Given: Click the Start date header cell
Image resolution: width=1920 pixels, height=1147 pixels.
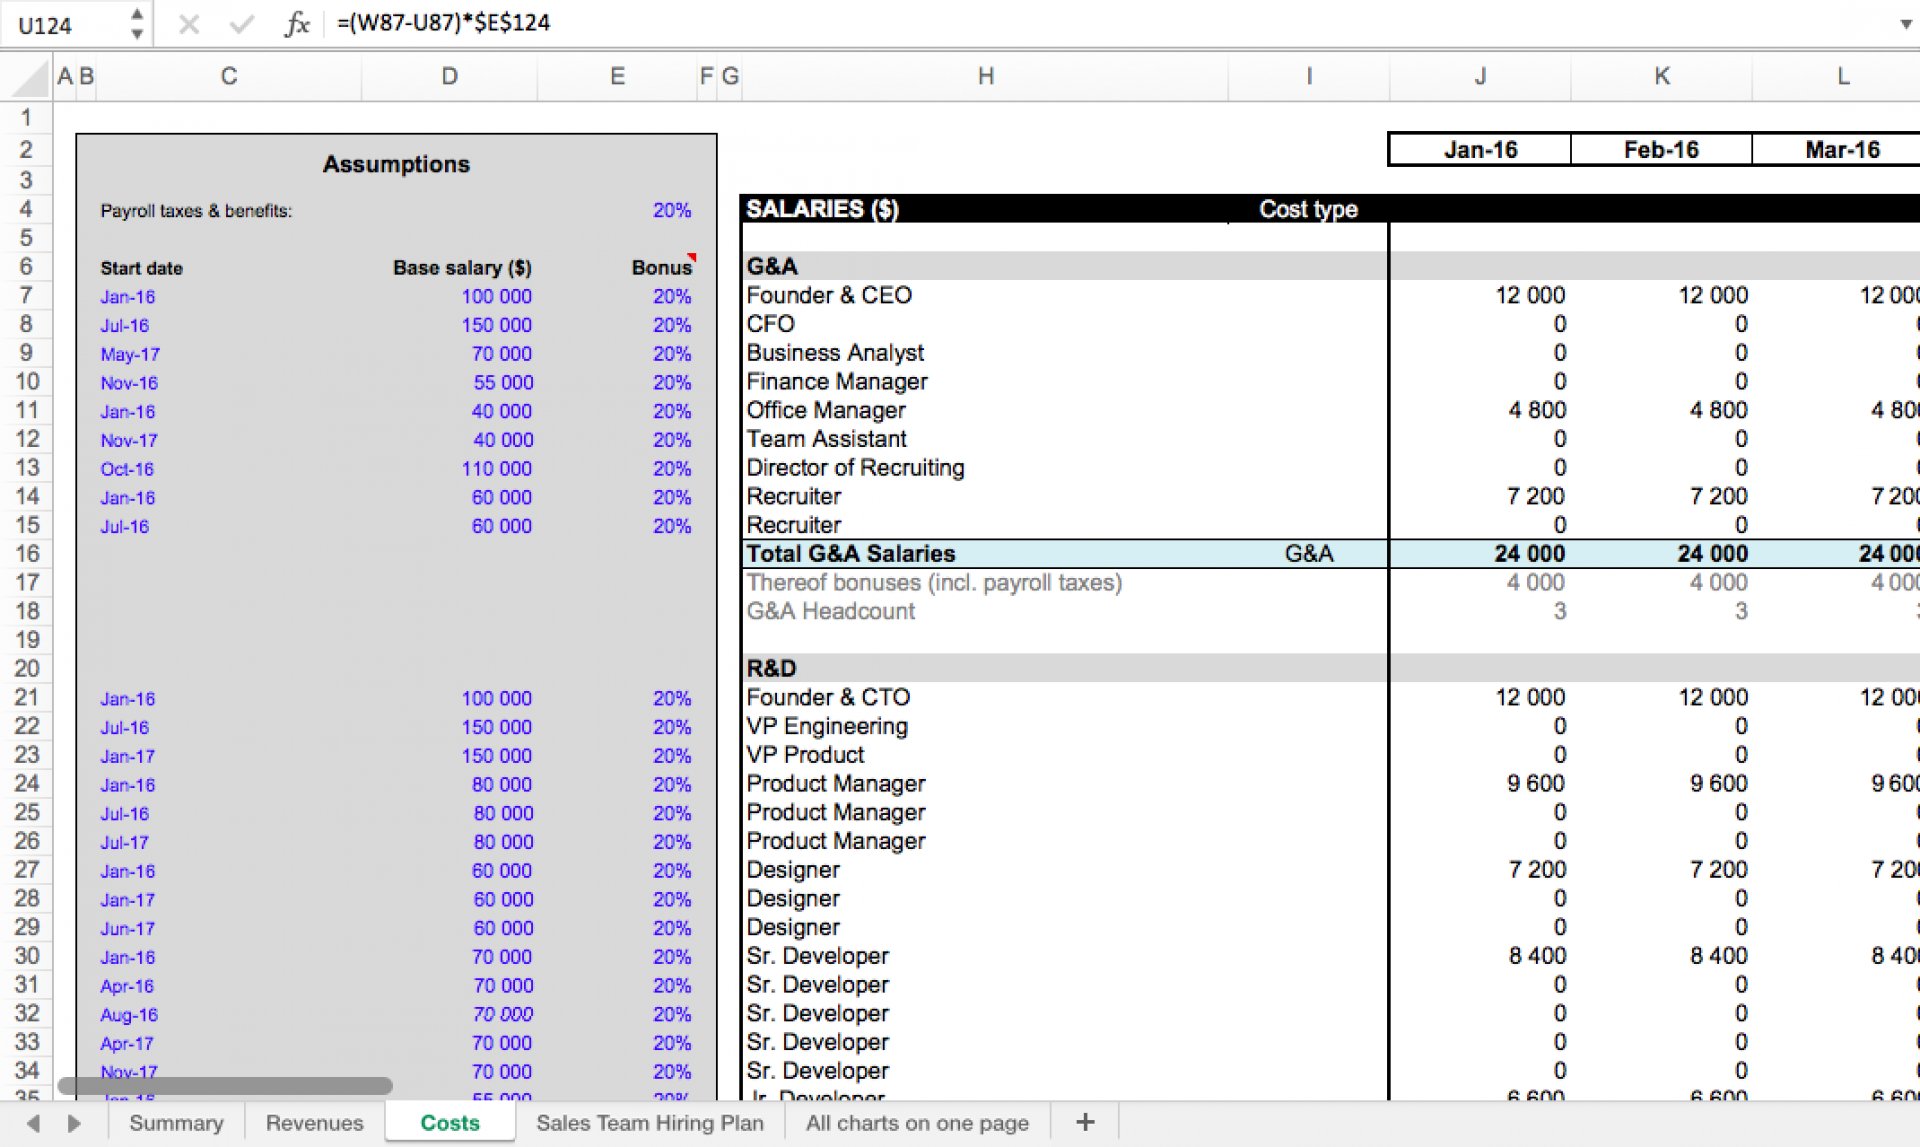Looking at the screenshot, I should (141, 268).
